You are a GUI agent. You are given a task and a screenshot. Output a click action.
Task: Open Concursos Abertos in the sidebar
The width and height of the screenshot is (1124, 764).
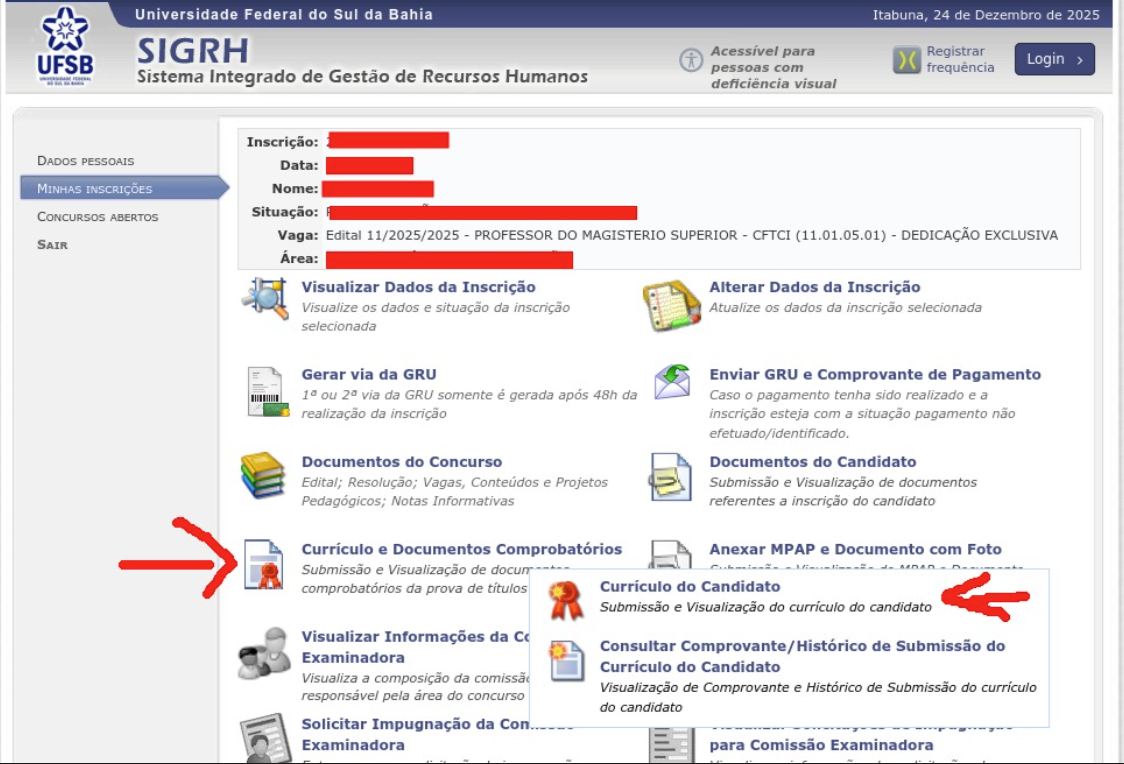coord(98,217)
